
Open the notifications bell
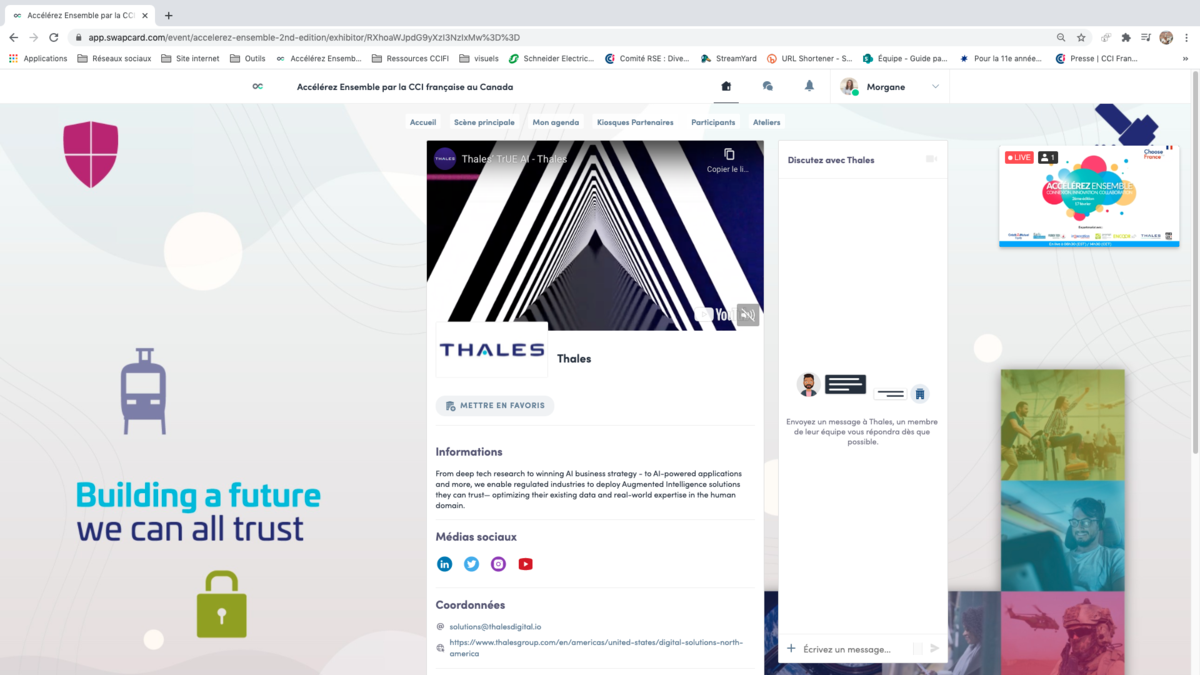[x=809, y=87]
